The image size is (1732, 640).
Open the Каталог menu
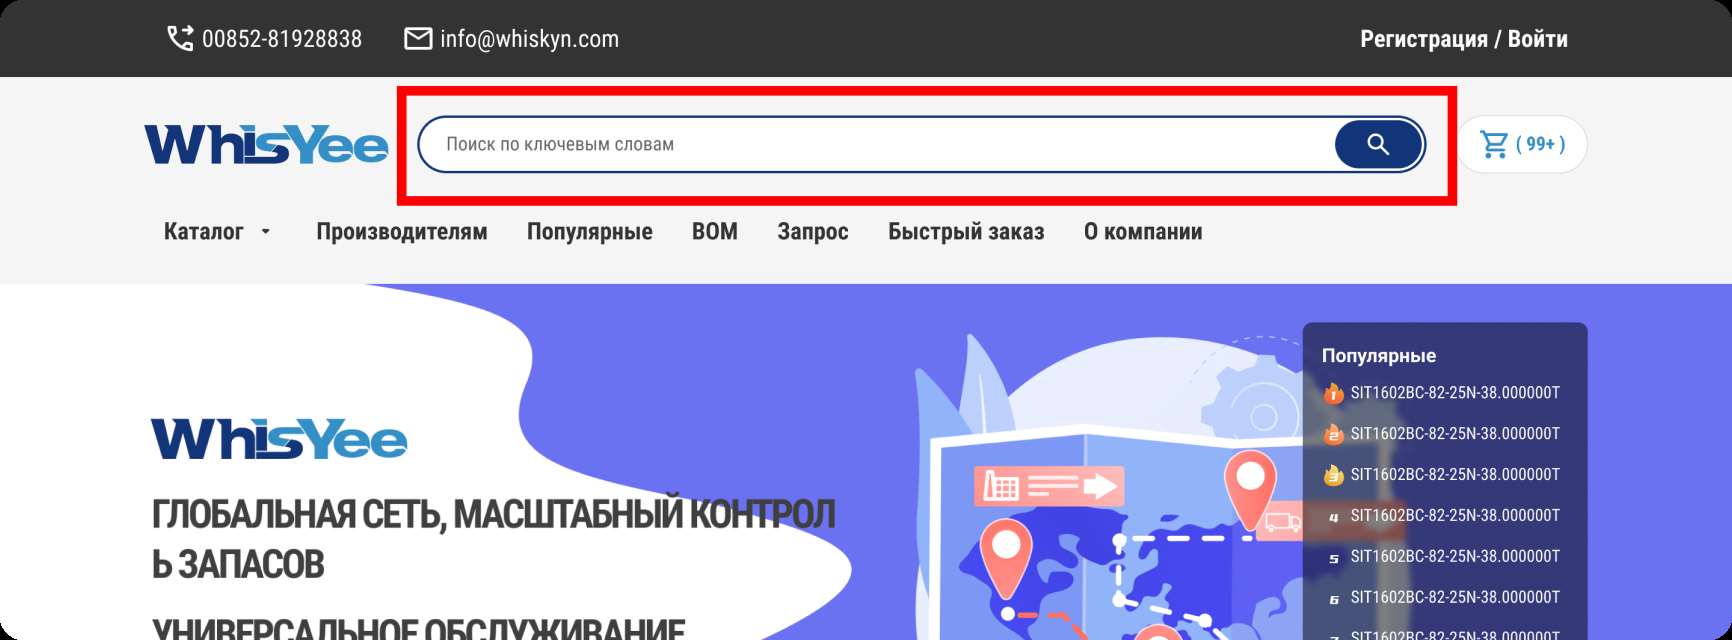(204, 232)
